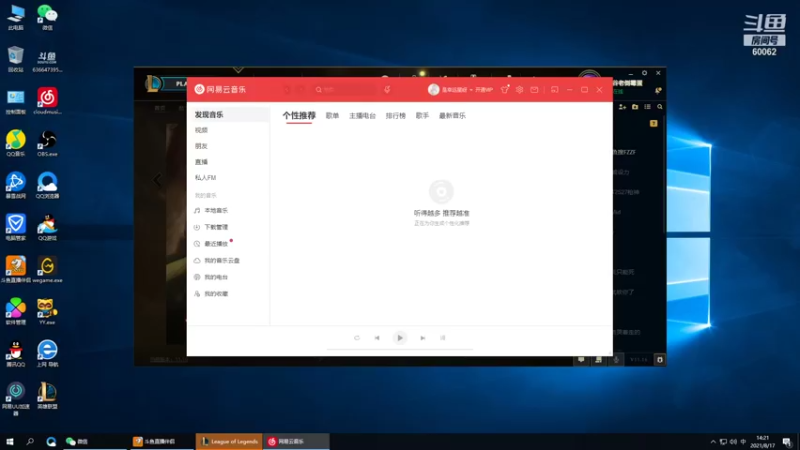The width and height of the screenshot is (800, 450).
Task: Switch to 网易云音乐 taskbar button
Action: pos(296,442)
